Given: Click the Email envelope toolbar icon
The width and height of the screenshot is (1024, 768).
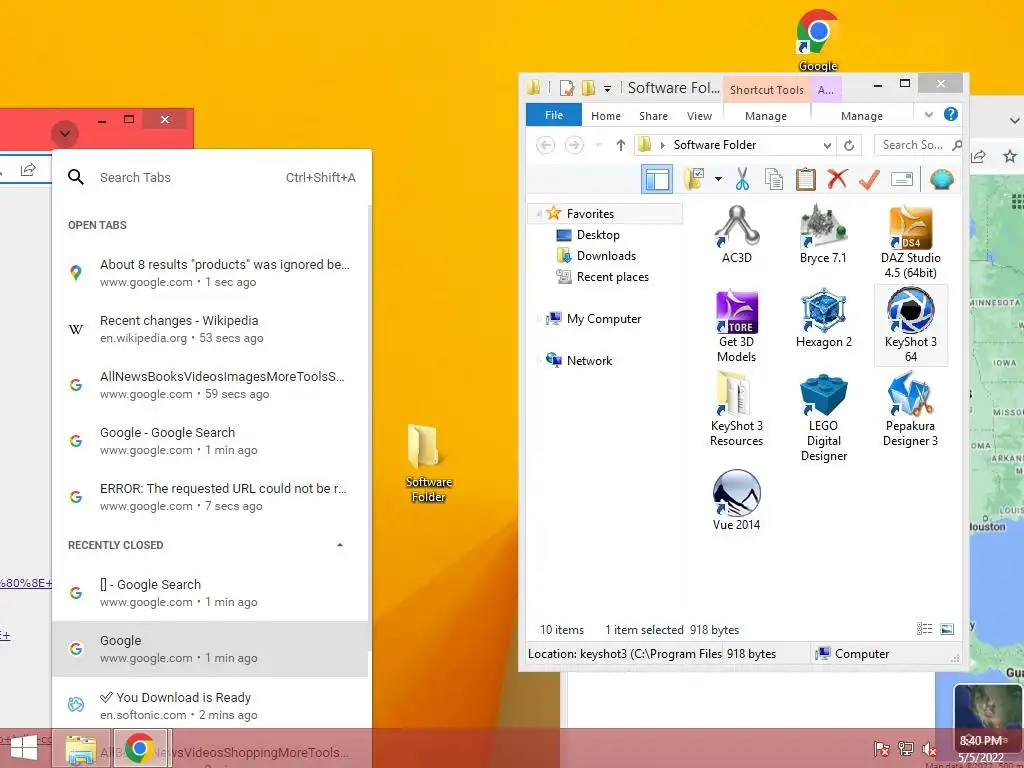Looking at the screenshot, I should click(901, 179).
